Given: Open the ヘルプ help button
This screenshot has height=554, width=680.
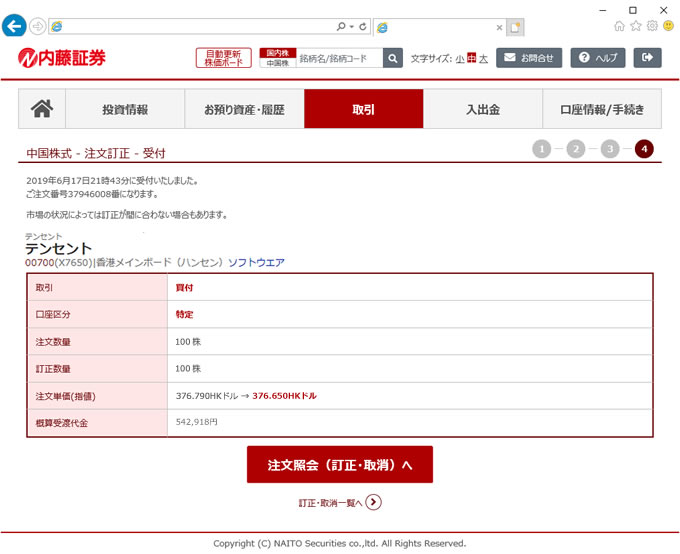Looking at the screenshot, I should click(x=598, y=58).
